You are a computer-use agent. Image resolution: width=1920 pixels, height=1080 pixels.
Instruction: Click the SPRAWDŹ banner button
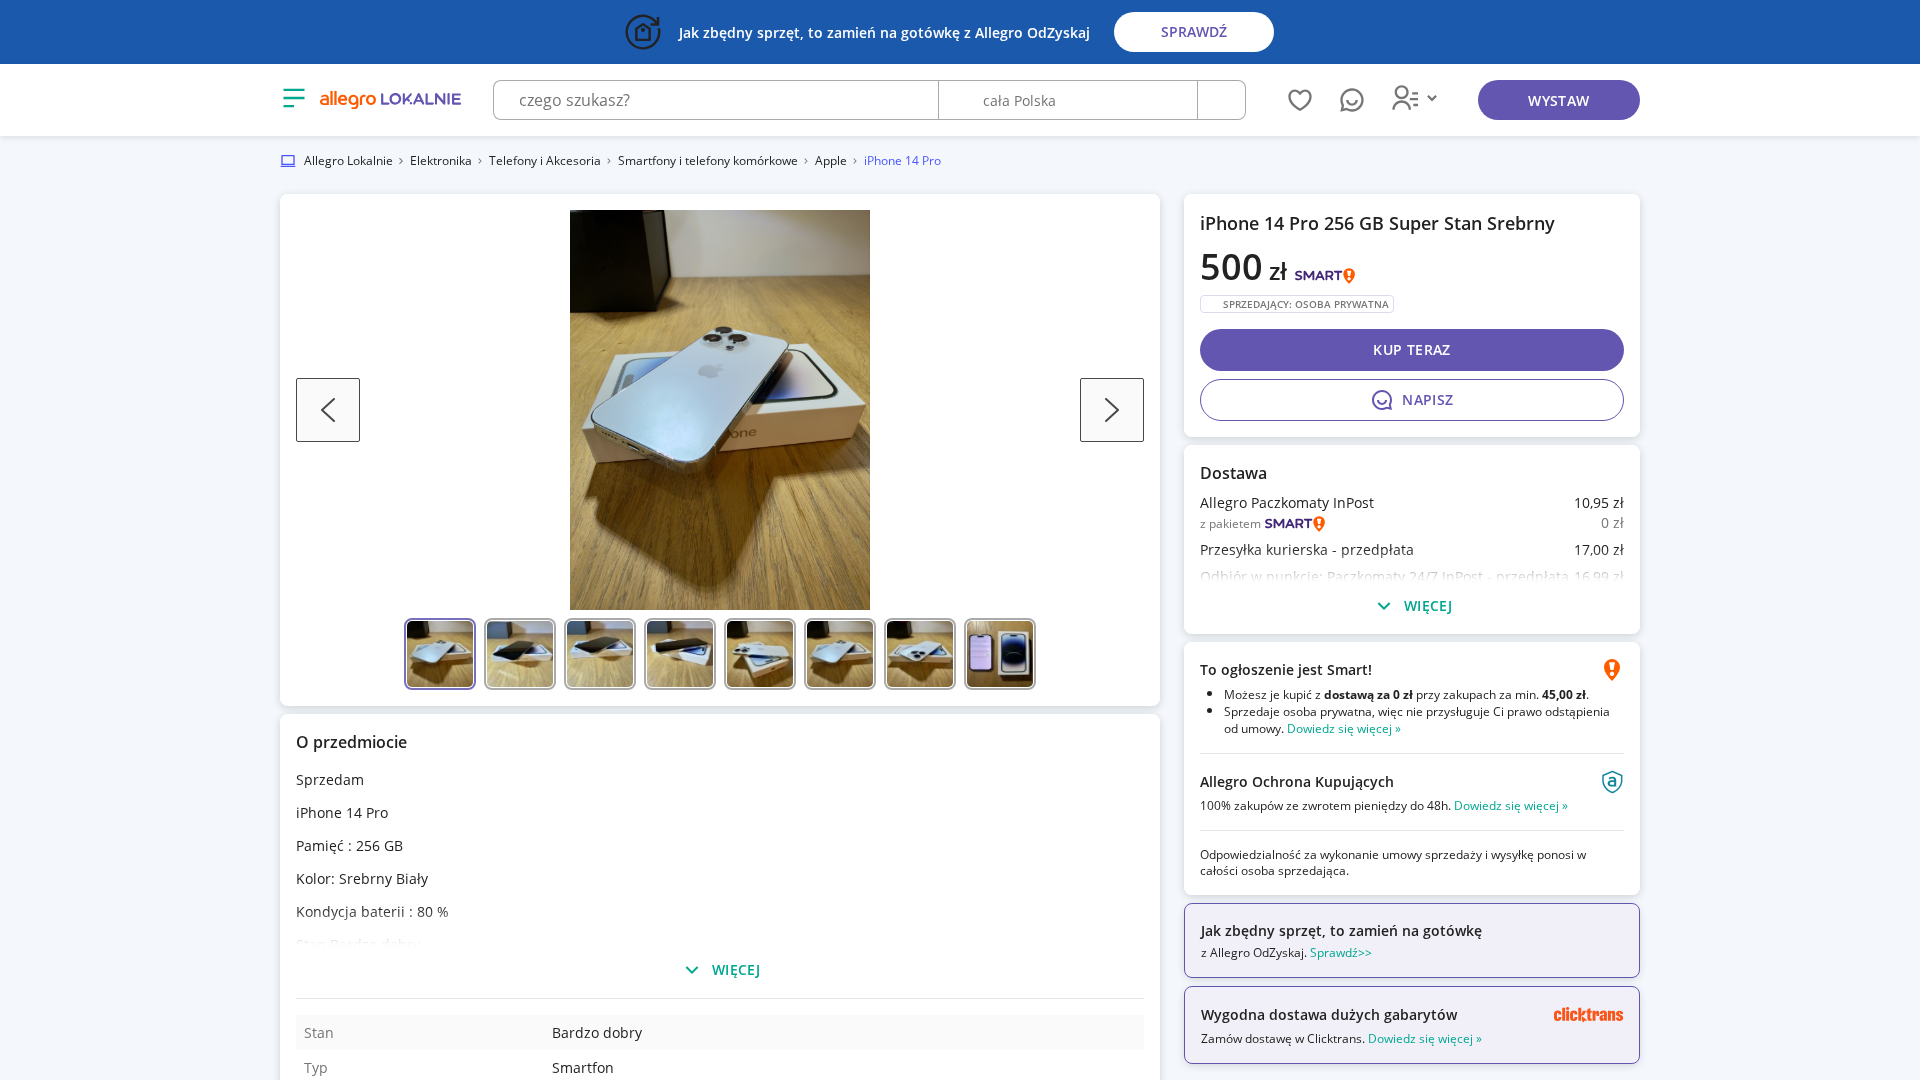tap(1194, 32)
